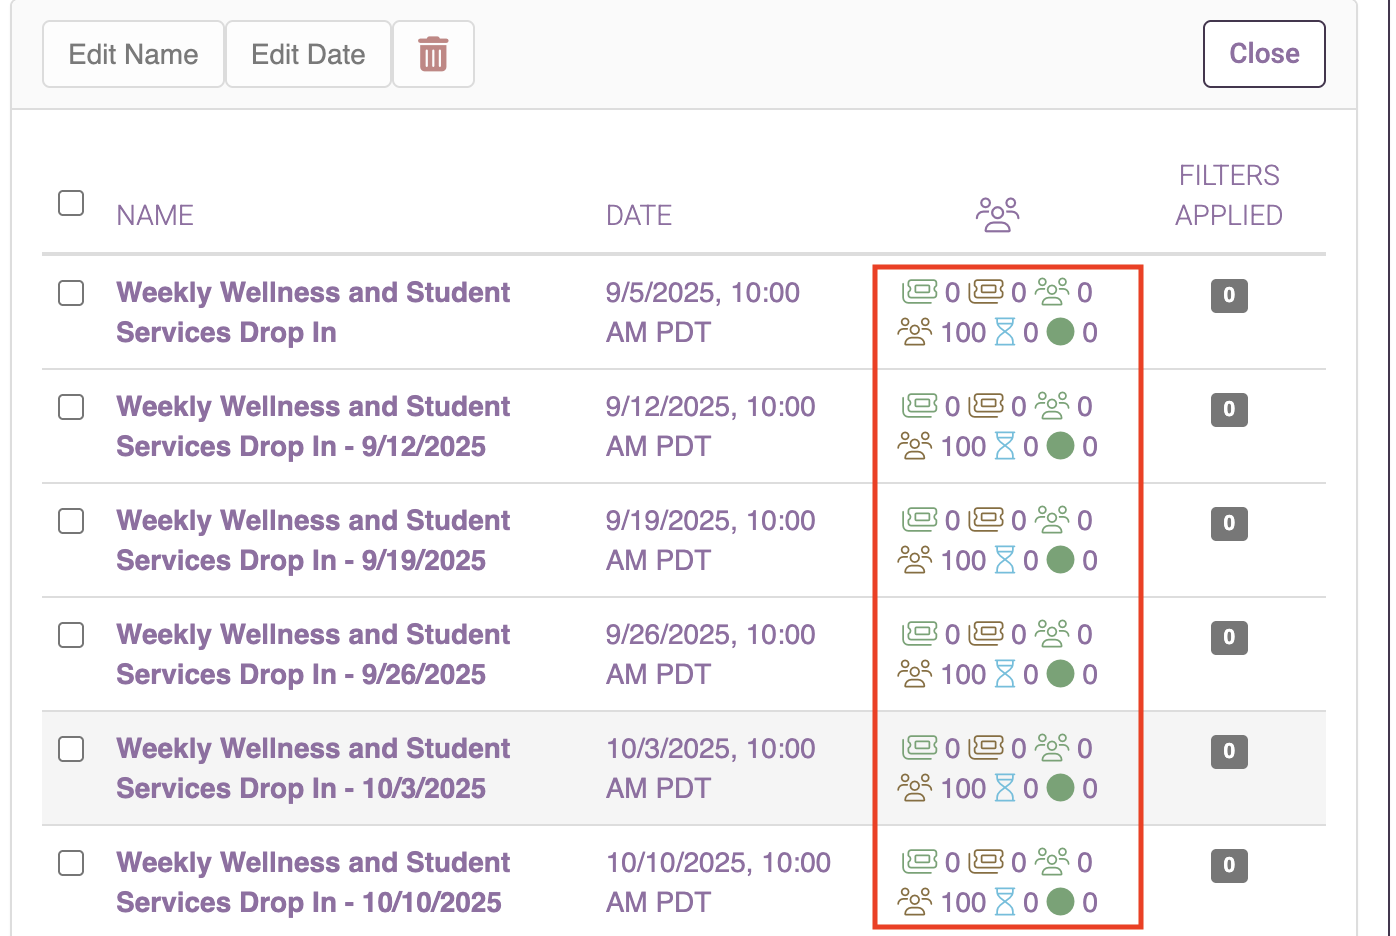This screenshot has height=936, width=1396.
Task: Click filters badge '0' in 9/5/2025 row
Action: pyautogui.click(x=1229, y=295)
